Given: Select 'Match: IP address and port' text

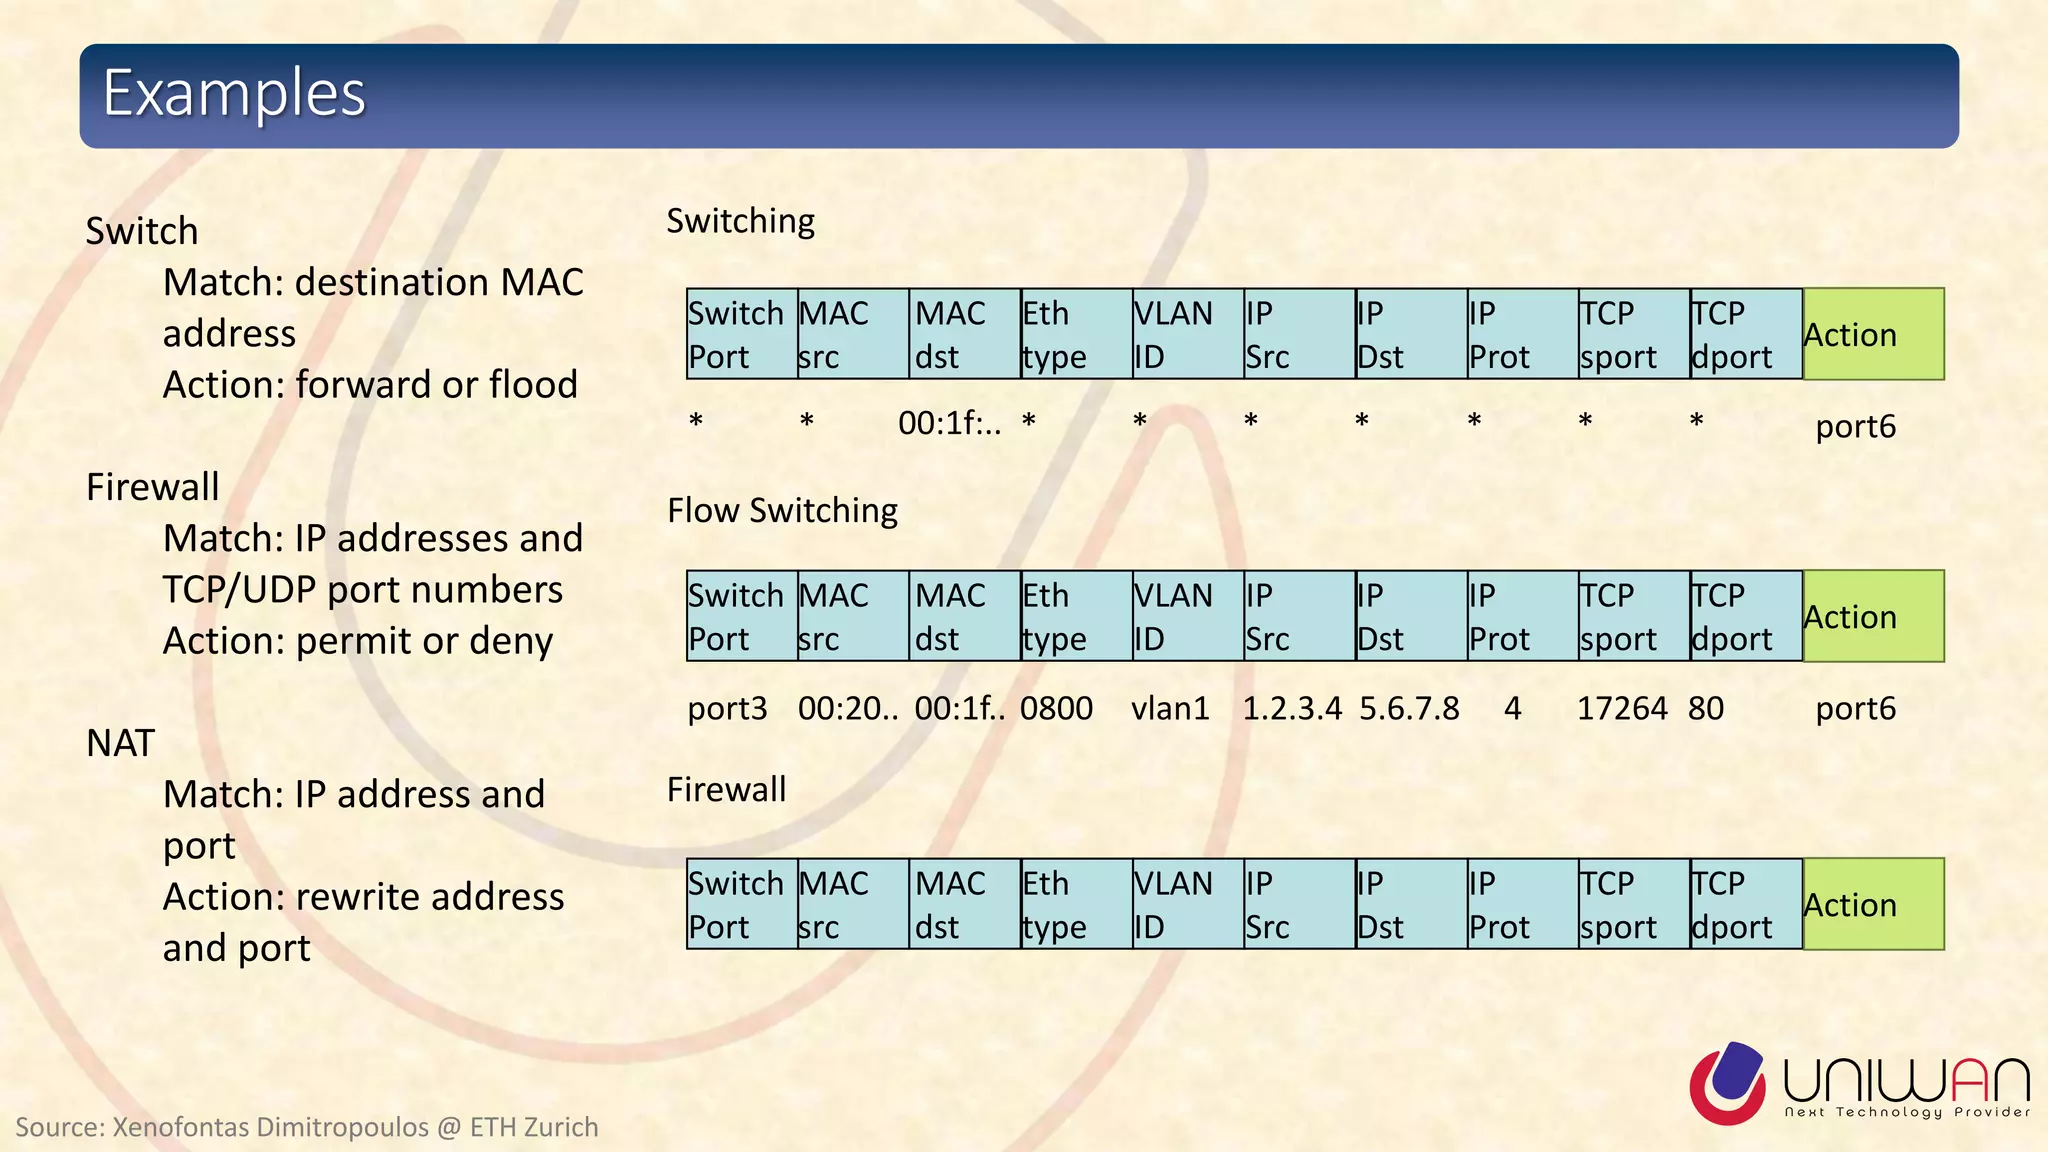Looking at the screenshot, I should (353, 820).
